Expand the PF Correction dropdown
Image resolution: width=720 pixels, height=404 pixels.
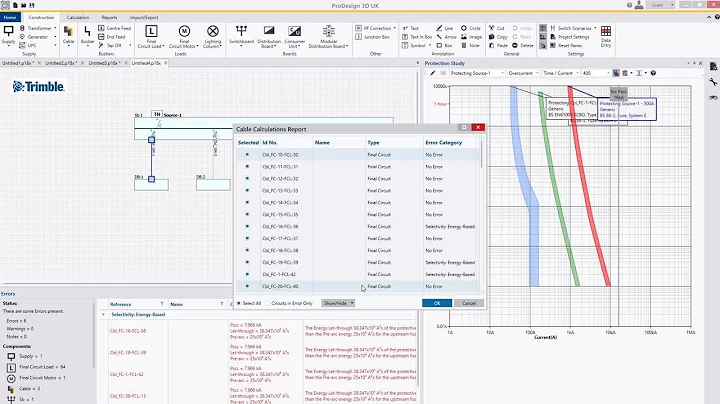tap(394, 28)
